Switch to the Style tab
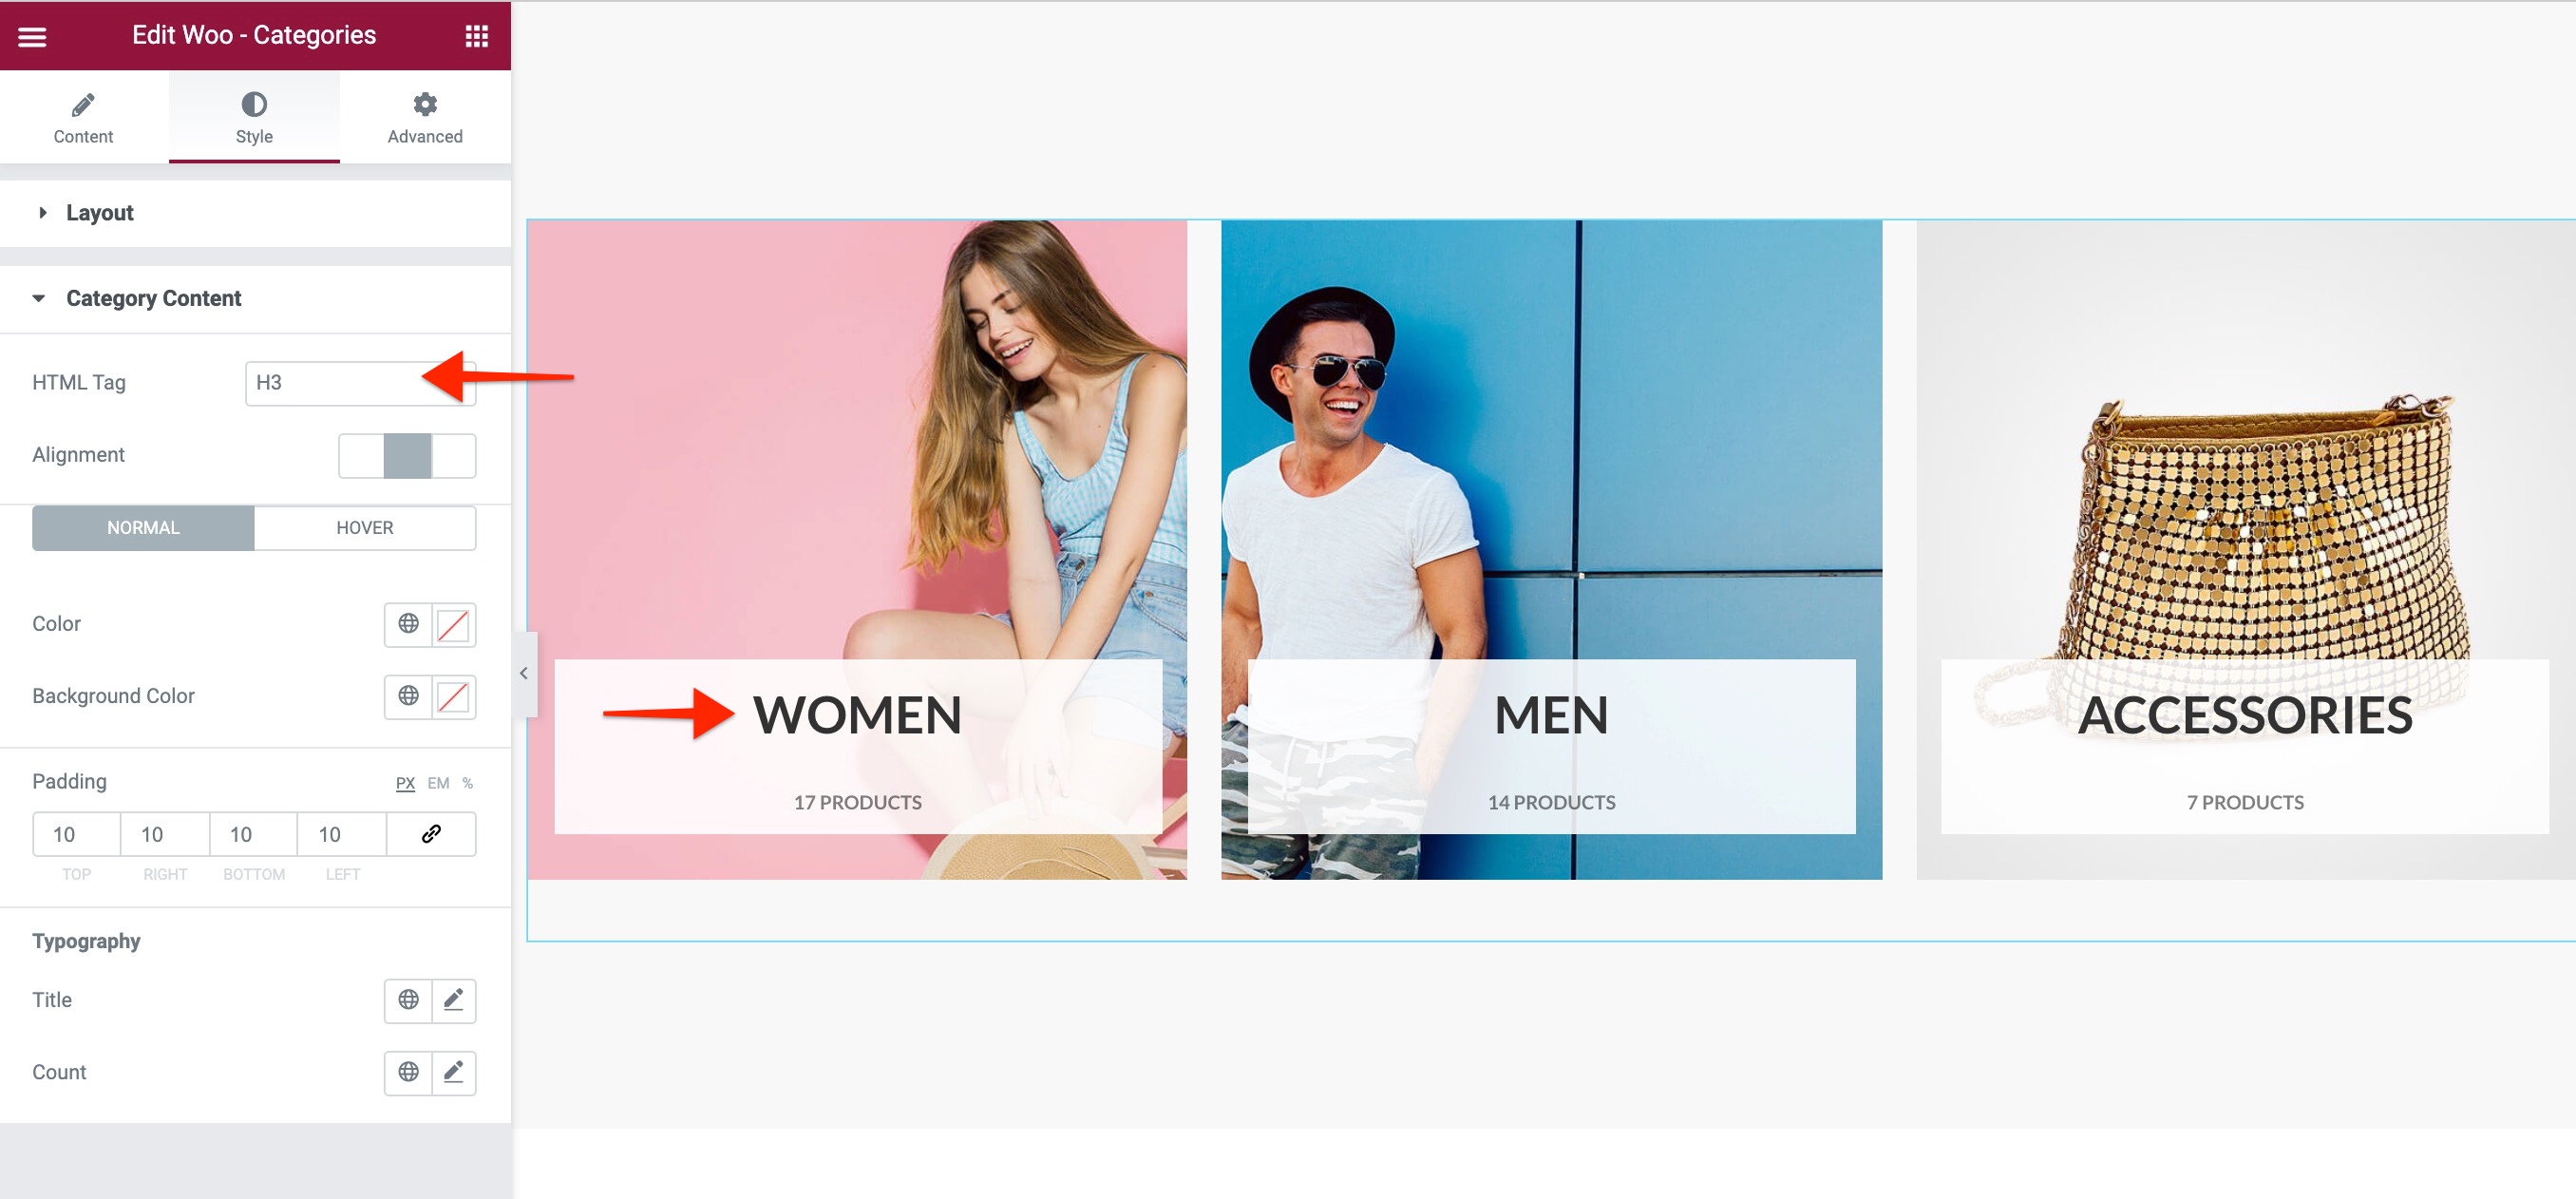Viewport: 2576px width, 1199px height. (x=253, y=117)
